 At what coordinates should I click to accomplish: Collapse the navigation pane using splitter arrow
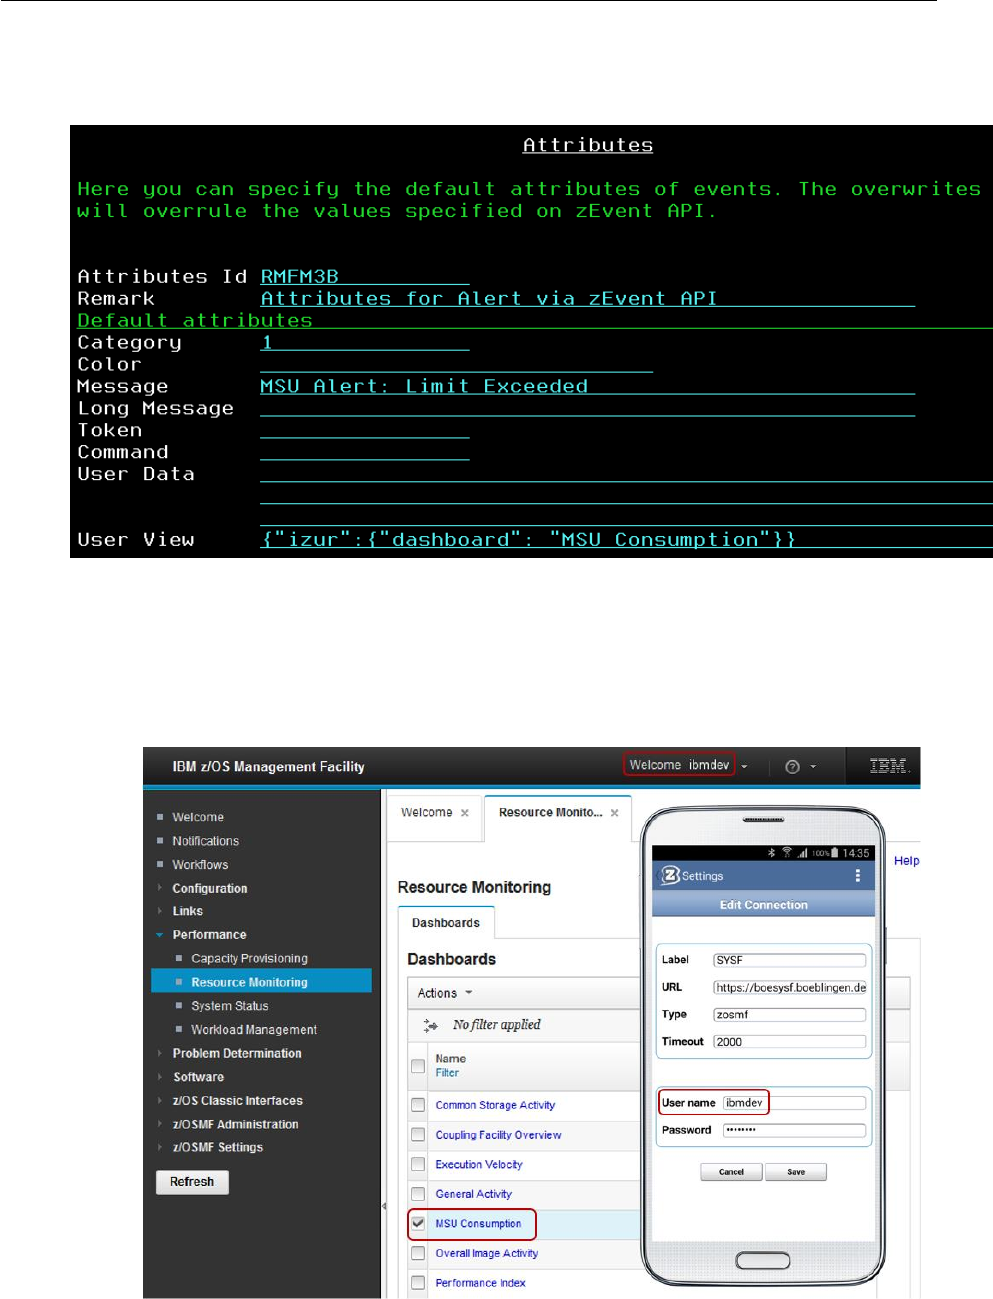click(384, 1206)
